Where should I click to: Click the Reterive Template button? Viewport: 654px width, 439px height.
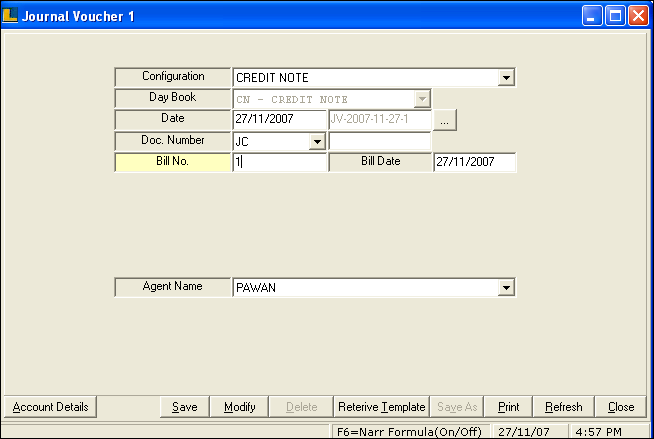click(x=382, y=407)
